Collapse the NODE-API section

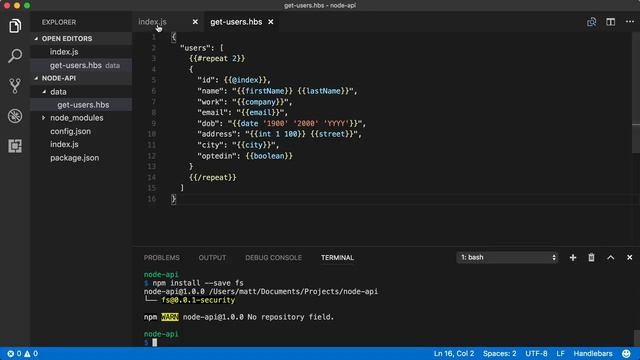tap(81, 78)
